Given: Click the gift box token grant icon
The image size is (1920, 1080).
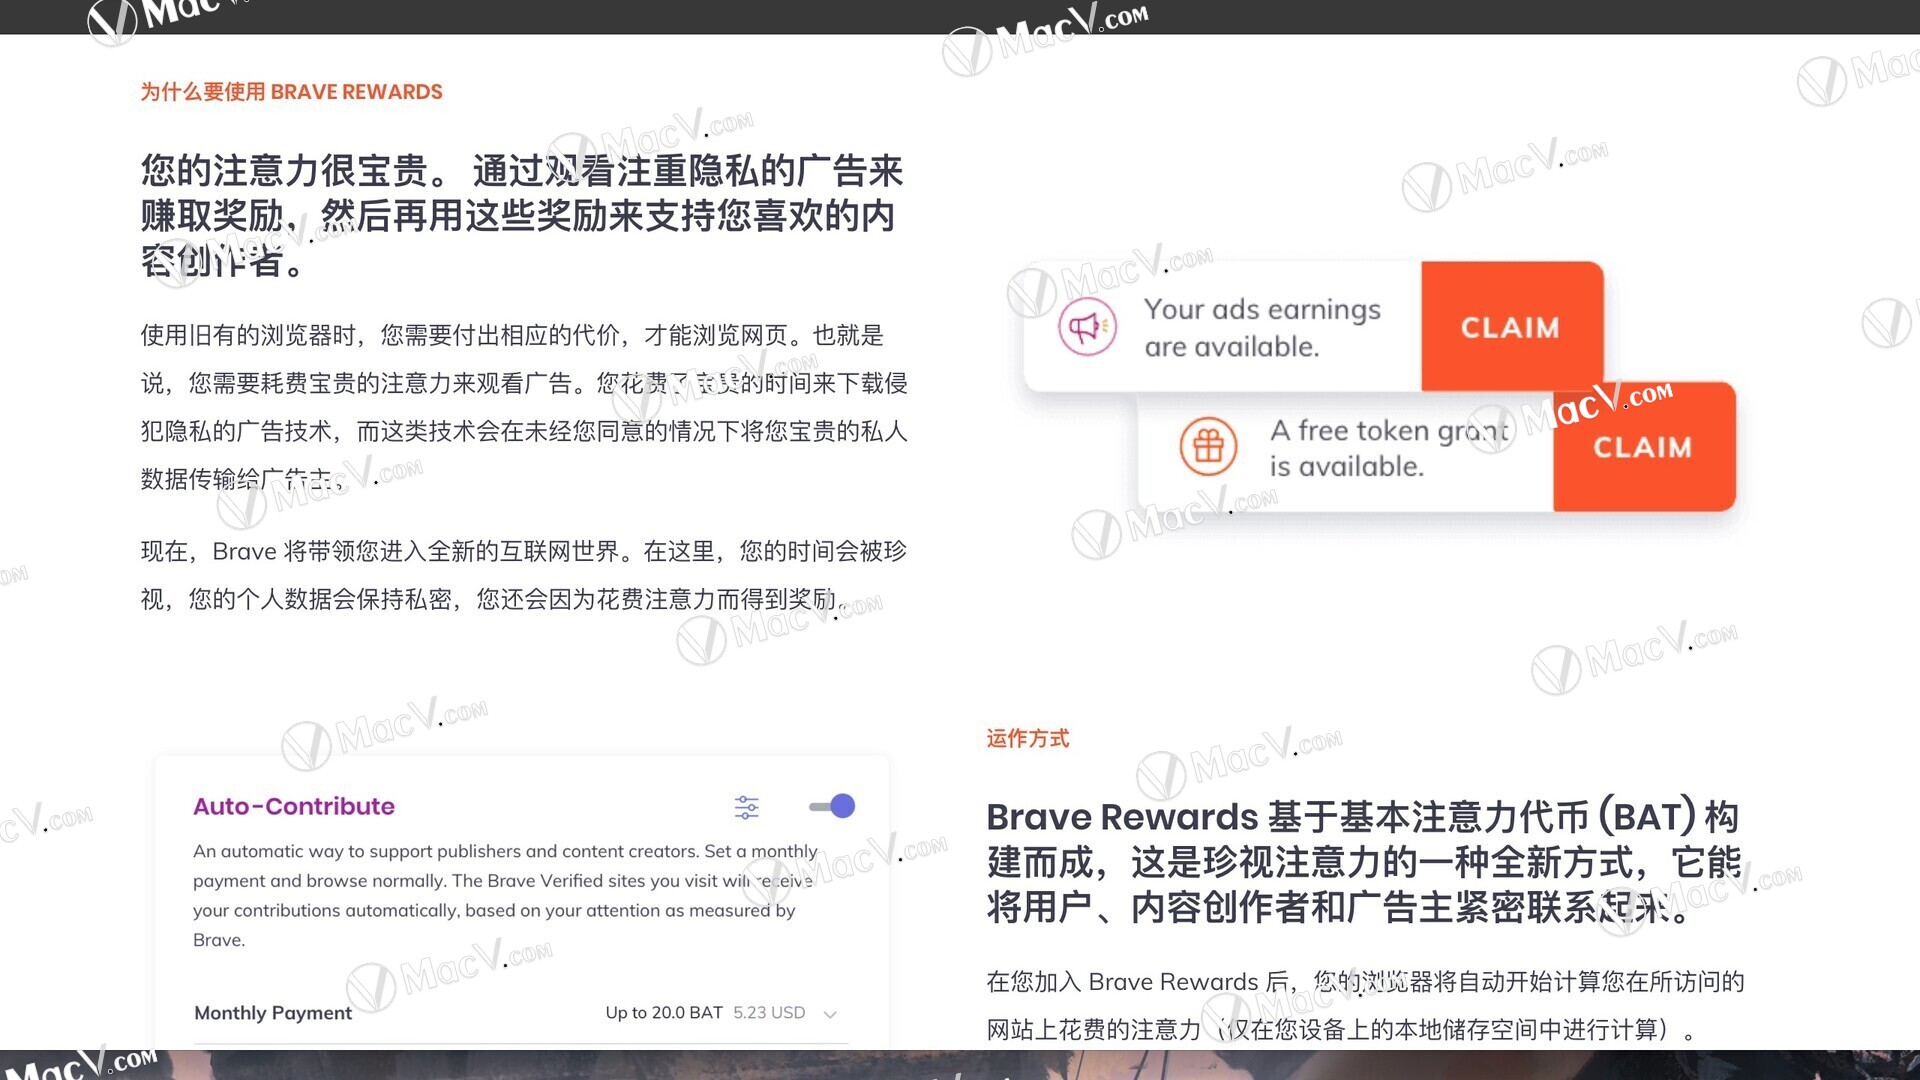Looking at the screenshot, I should [1208, 446].
